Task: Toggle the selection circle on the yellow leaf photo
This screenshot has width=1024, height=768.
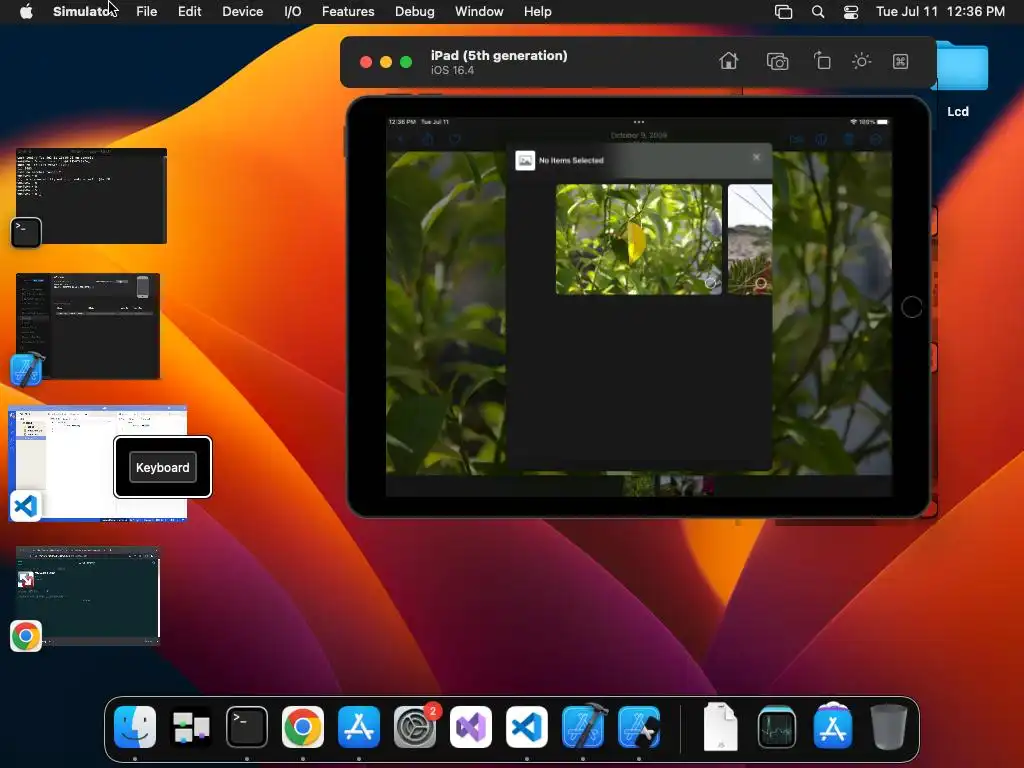Action: pyautogui.click(x=710, y=283)
